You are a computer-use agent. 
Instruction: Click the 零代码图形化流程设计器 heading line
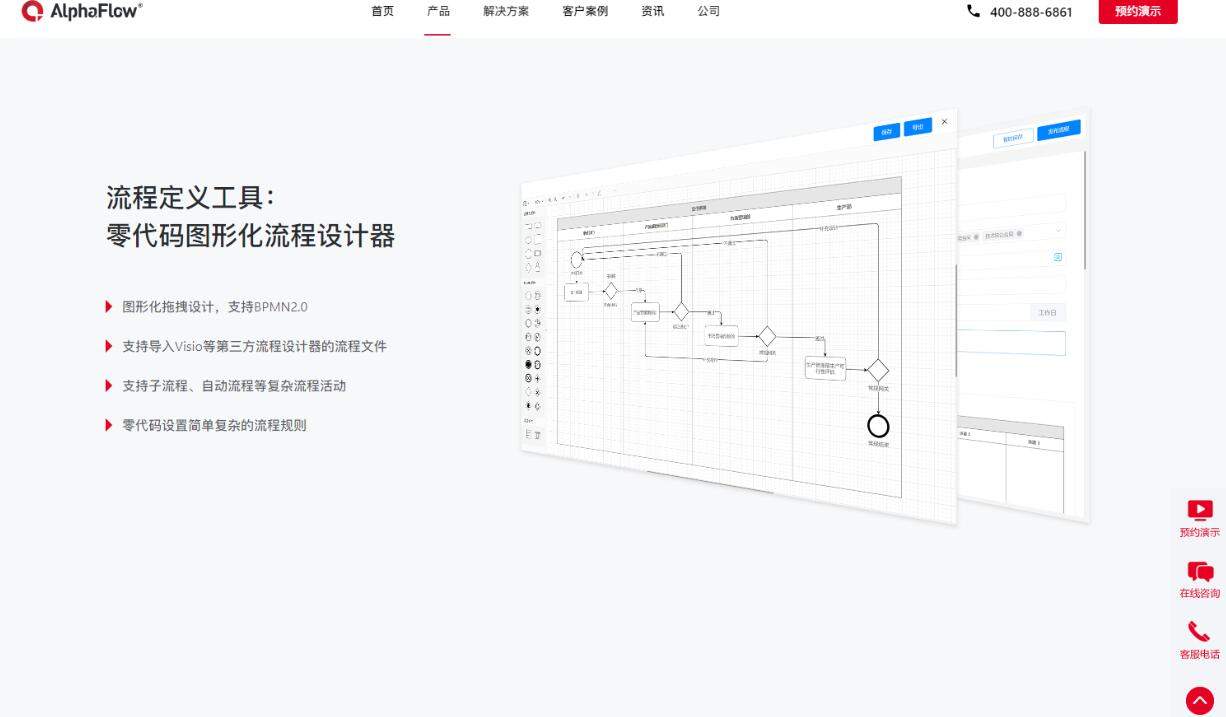(x=250, y=236)
